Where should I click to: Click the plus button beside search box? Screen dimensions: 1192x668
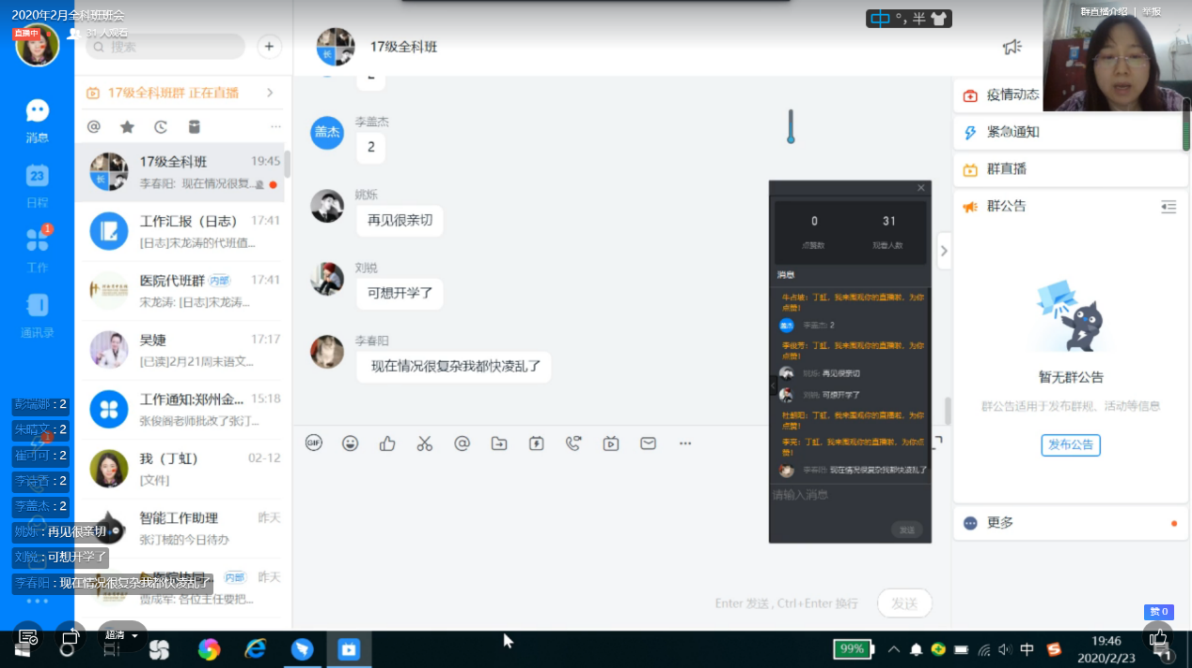[269, 46]
